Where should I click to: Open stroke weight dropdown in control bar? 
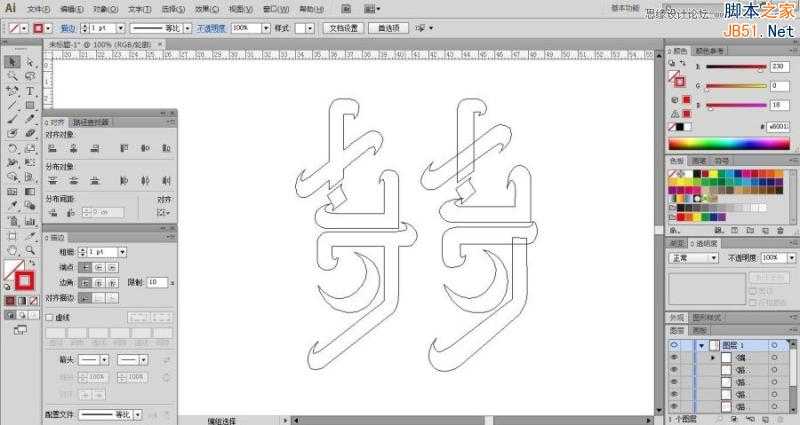pyautogui.click(x=121, y=28)
